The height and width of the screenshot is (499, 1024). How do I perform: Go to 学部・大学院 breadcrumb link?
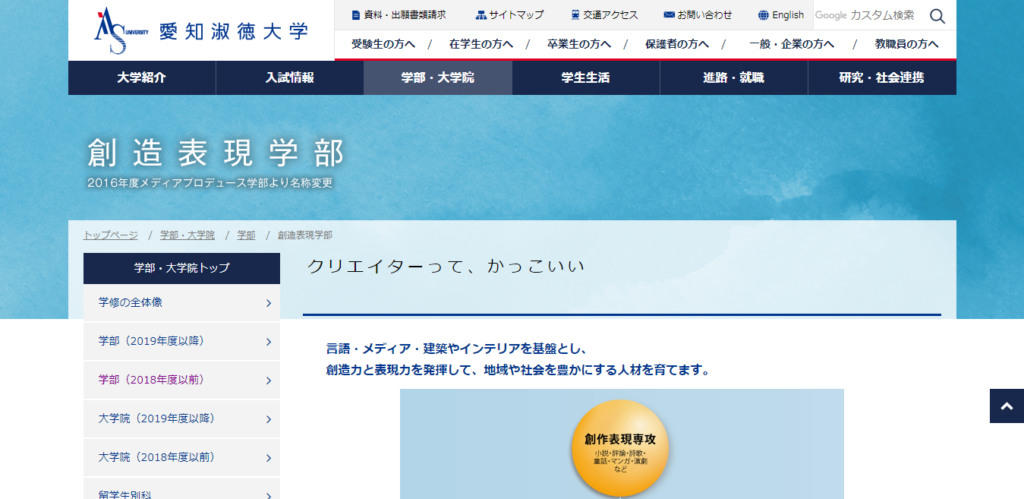pyautogui.click(x=187, y=235)
